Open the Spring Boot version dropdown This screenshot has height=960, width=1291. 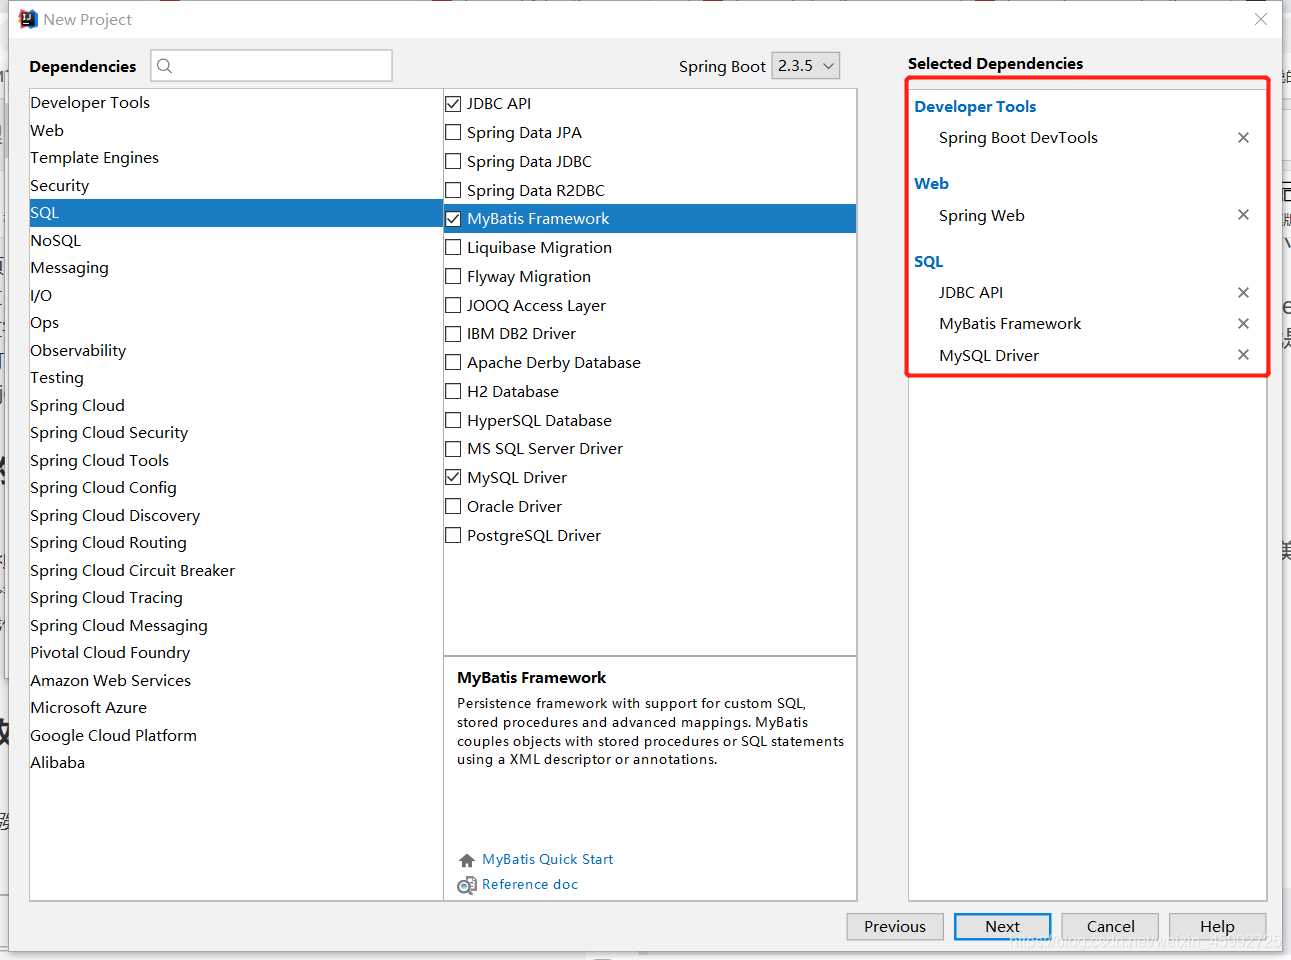click(806, 66)
